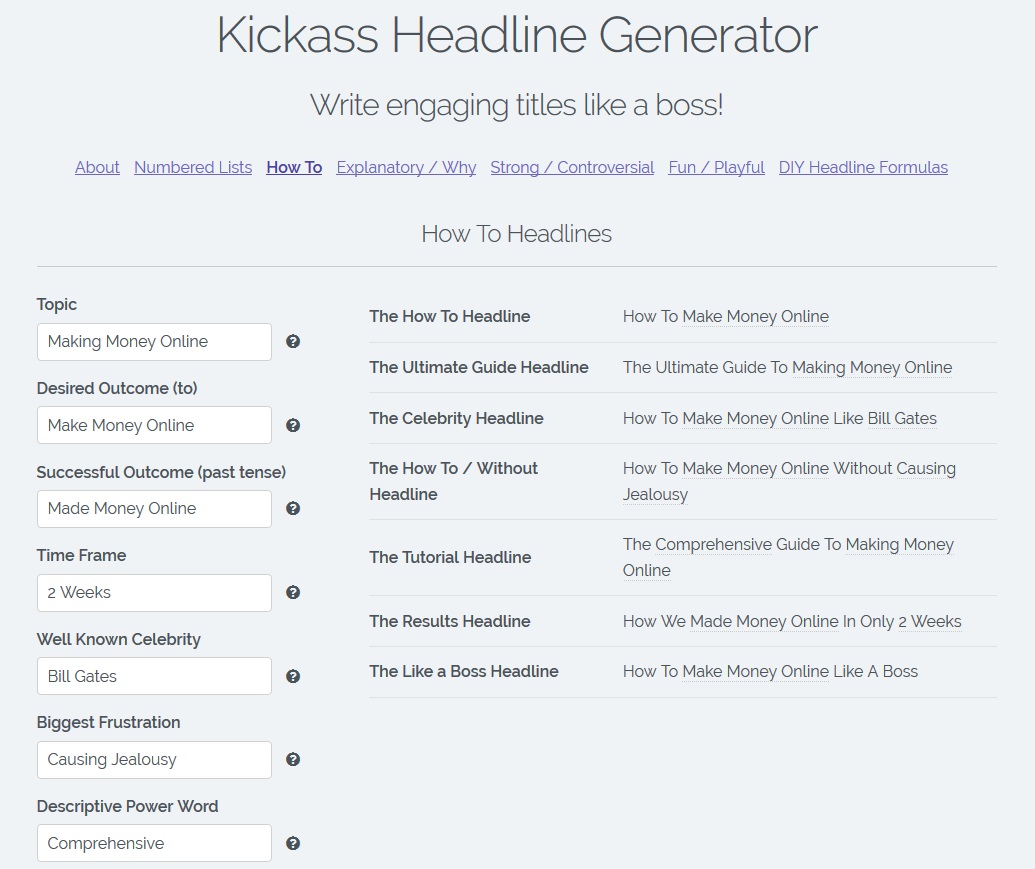The height and width of the screenshot is (869, 1035).
Task: Click the question mark icon beside Desired Outcome
Action: pyautogui.click(x=293, y=425)
